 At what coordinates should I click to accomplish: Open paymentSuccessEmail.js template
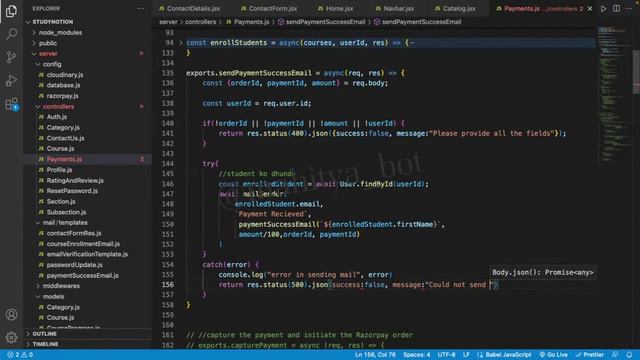click(x=88, y=276)
